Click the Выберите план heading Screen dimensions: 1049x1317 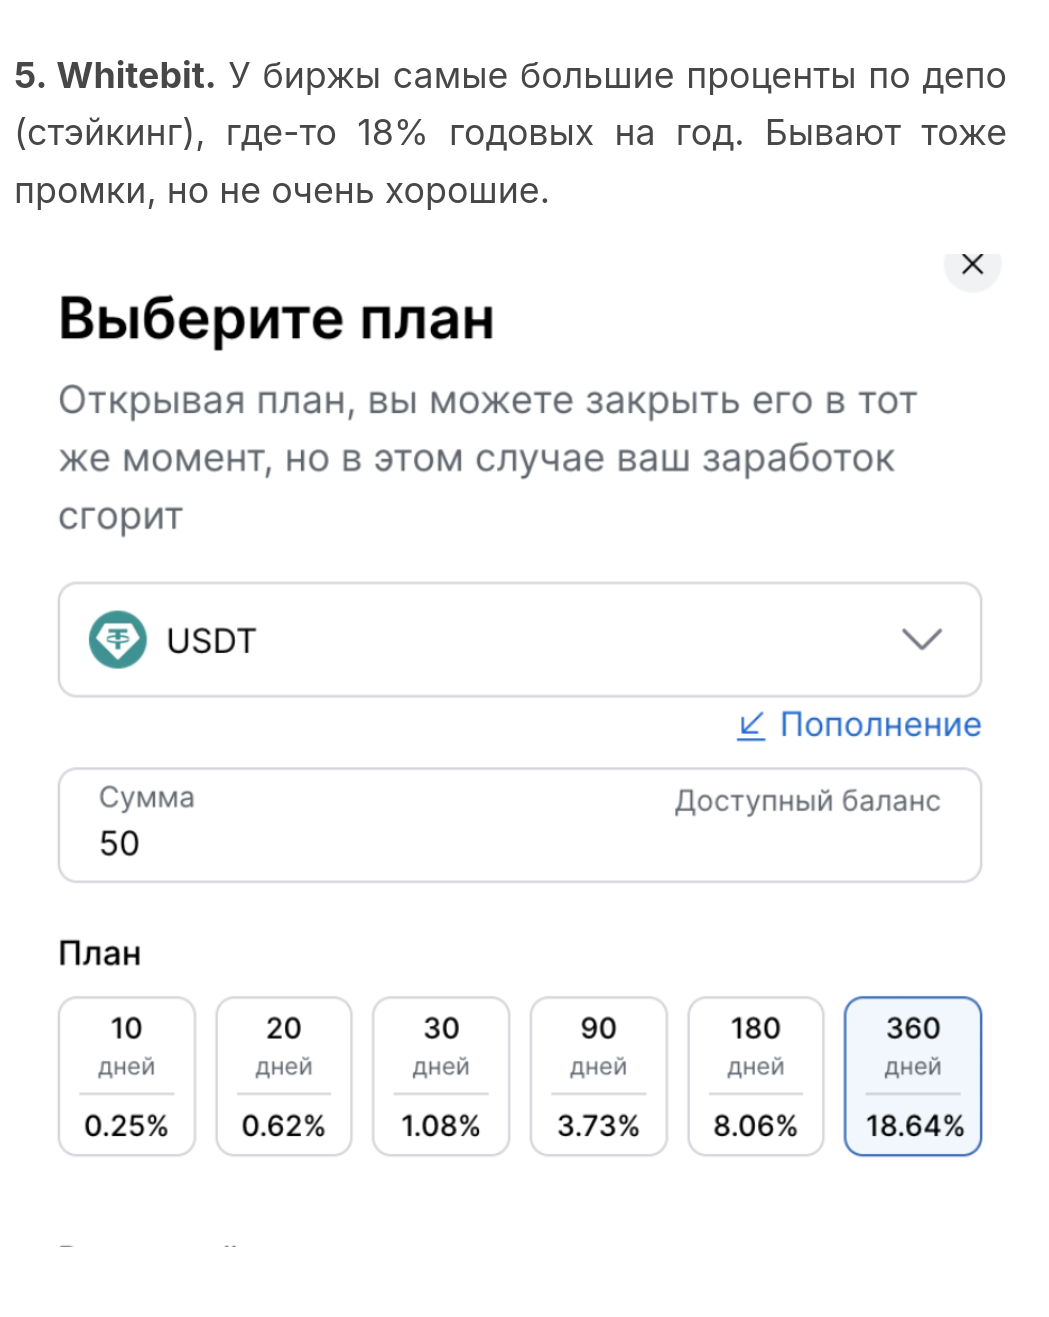[276, 319]
